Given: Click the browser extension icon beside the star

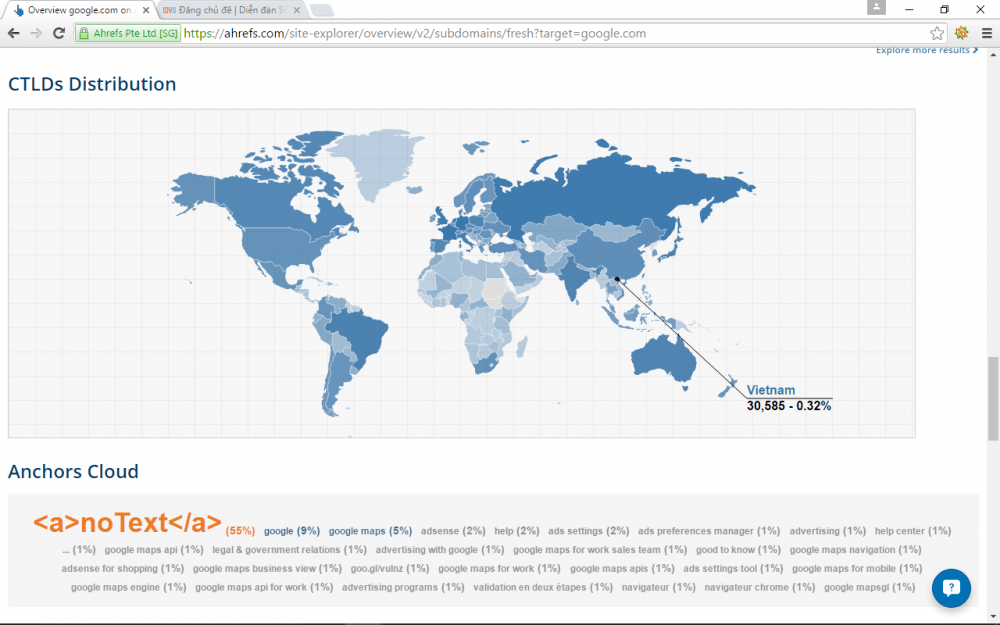Looking at the screenshot, I should click(x=962, y=33).
